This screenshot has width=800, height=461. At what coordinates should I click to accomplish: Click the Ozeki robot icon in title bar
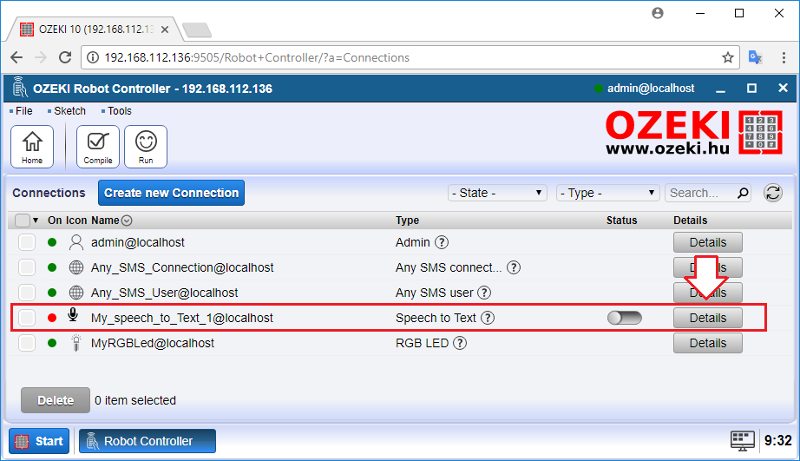tap(19, 87)
